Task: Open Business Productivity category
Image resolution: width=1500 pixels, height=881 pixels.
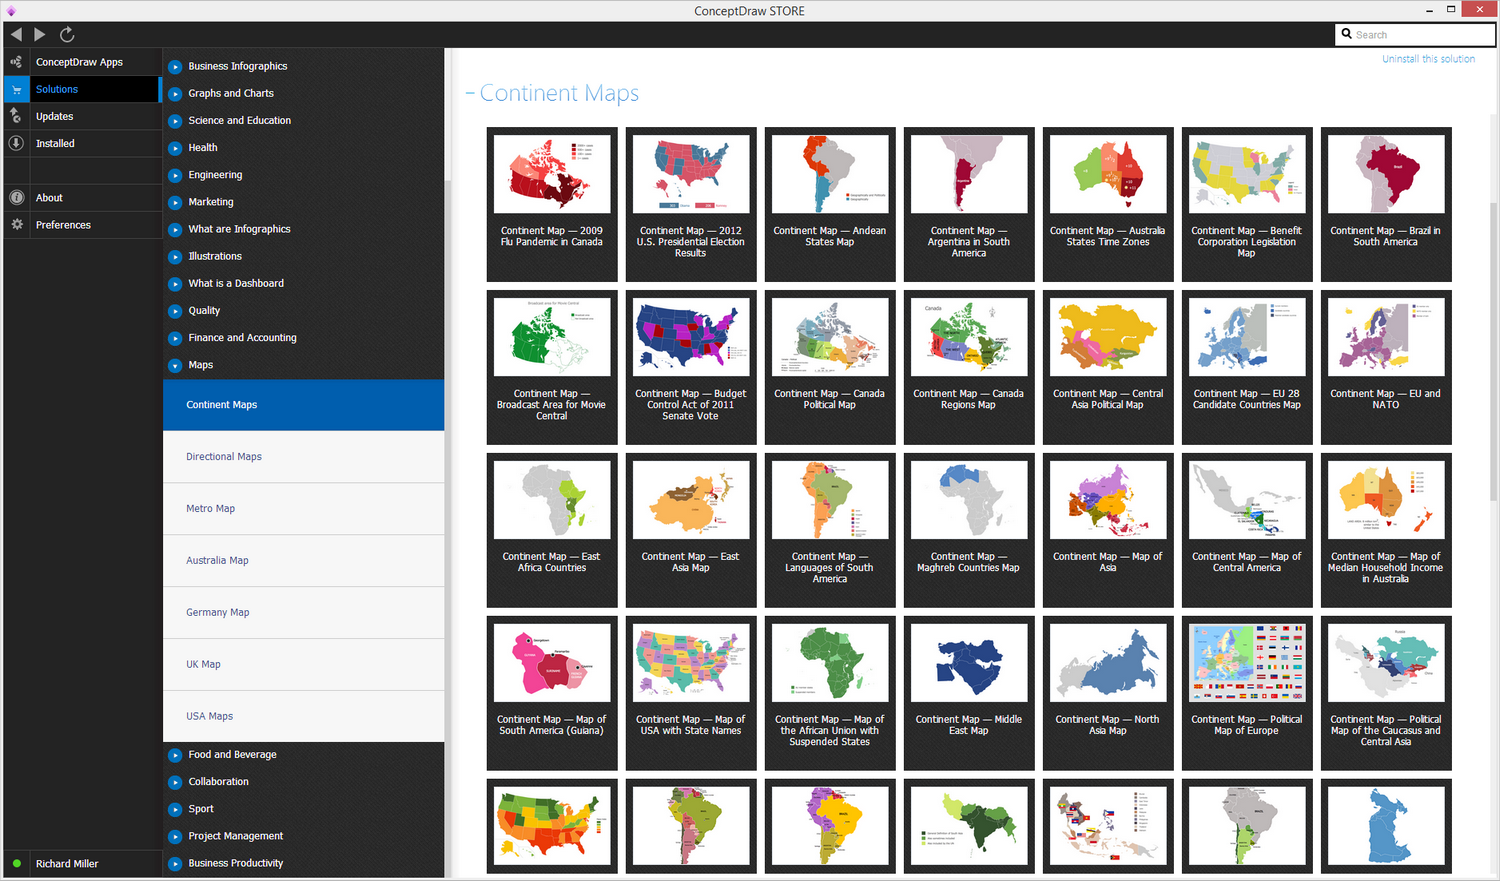Action: point(235,863)
